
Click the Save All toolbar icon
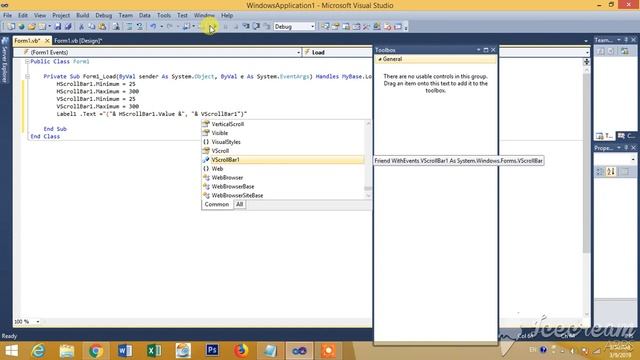pyautogui.click(x=68, y=27)
